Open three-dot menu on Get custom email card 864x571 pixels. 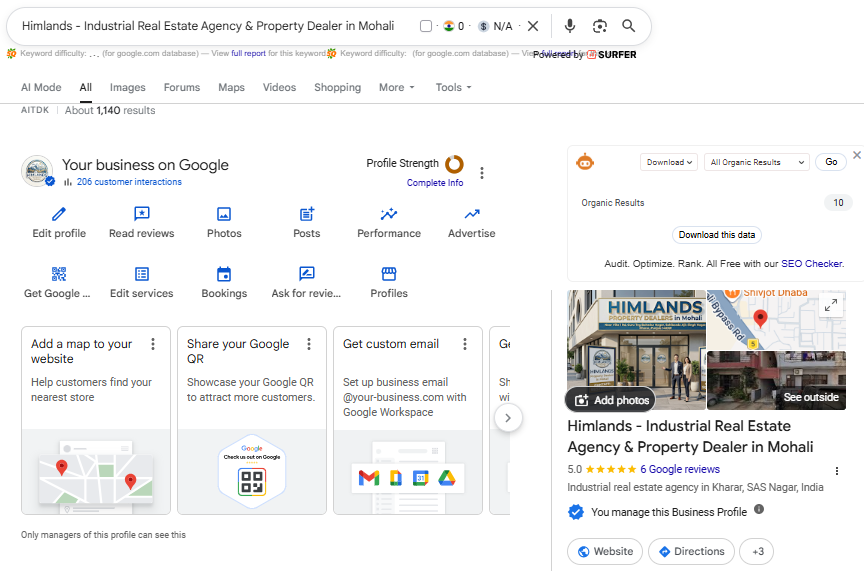tap(465, 344)
